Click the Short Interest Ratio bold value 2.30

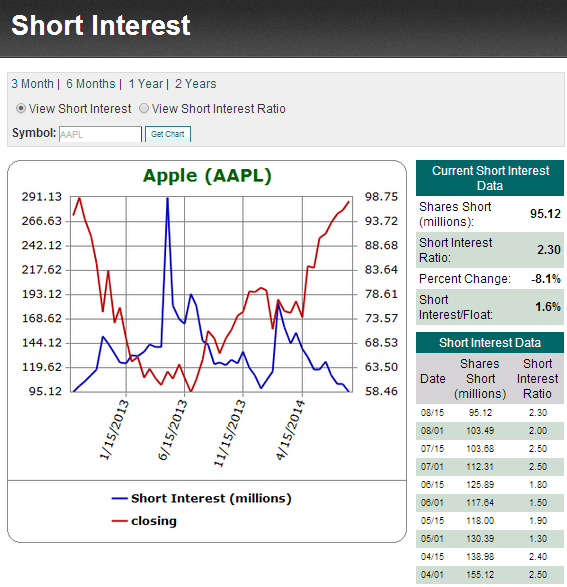(549, 250)
